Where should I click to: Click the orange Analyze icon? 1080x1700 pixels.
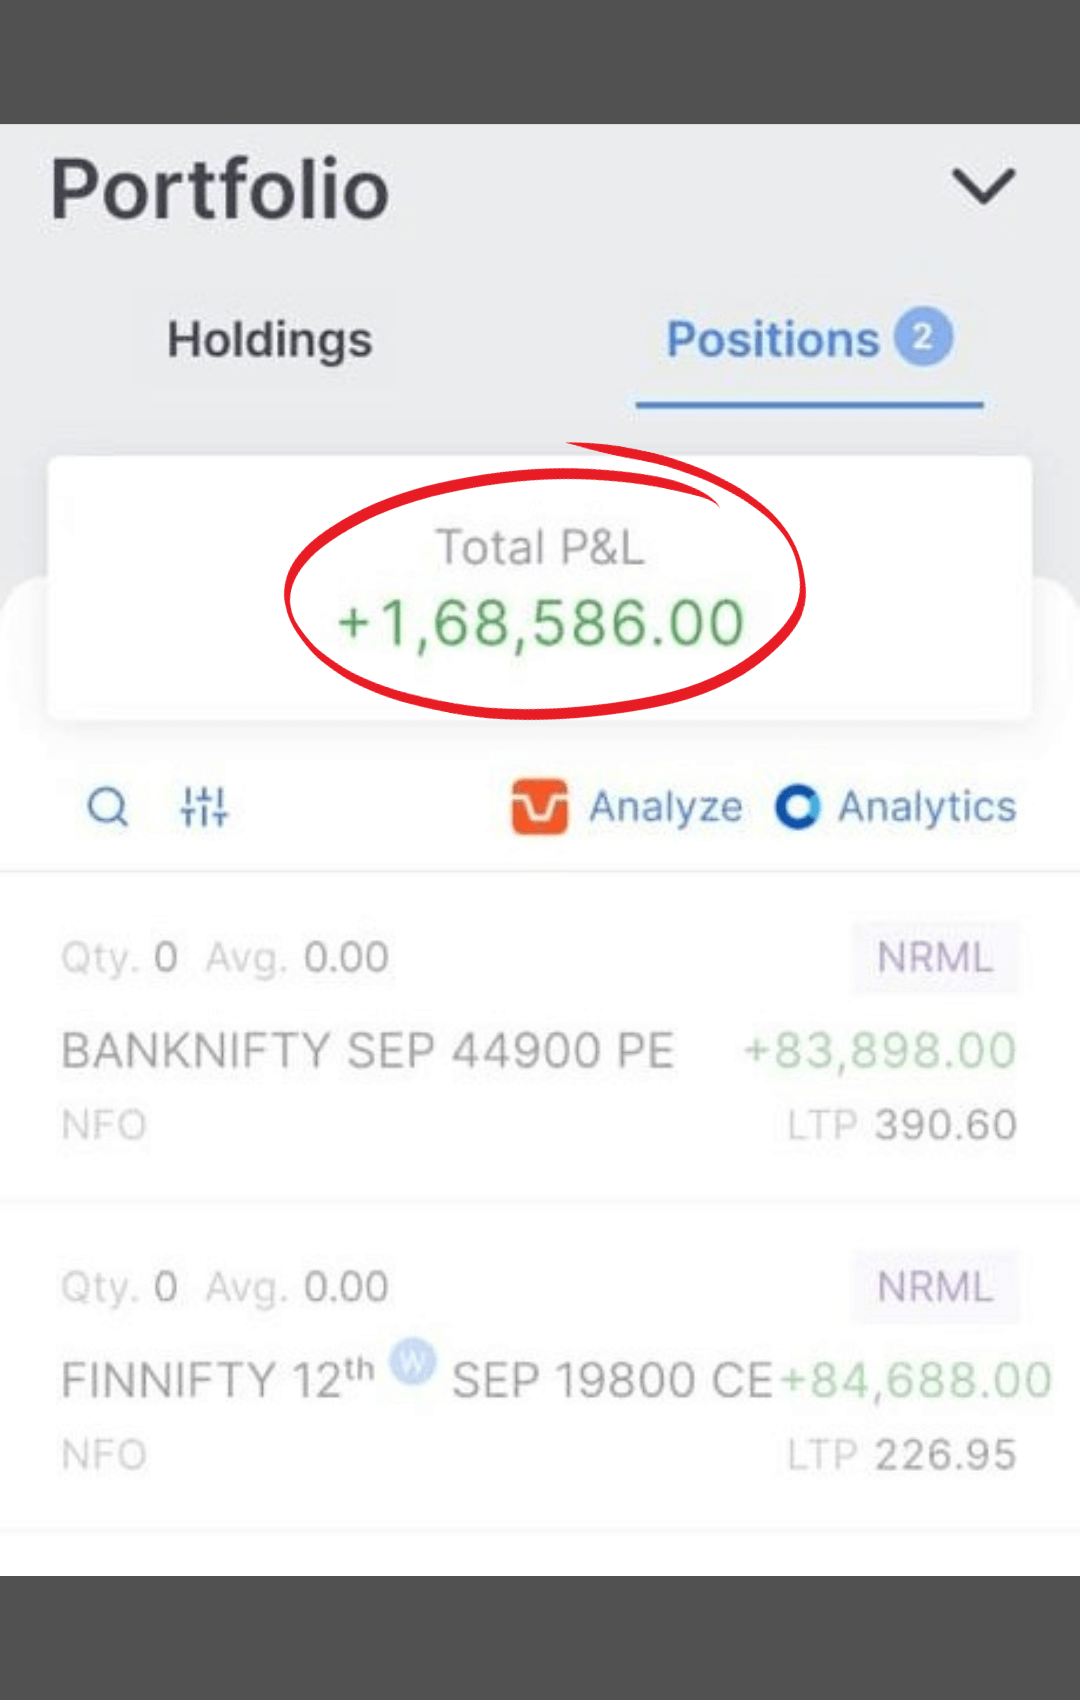(539, 806)
